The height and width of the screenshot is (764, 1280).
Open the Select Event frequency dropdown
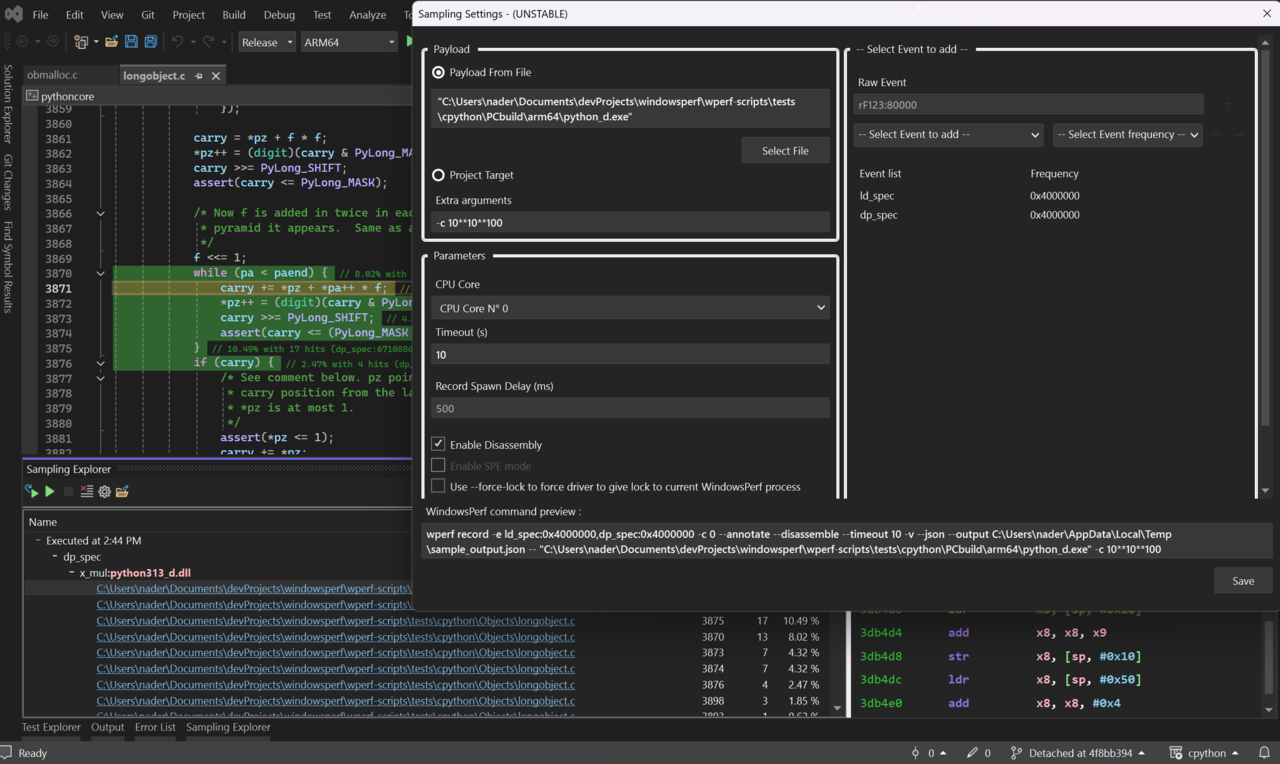pyautogui.click(x=1128, y=134)
